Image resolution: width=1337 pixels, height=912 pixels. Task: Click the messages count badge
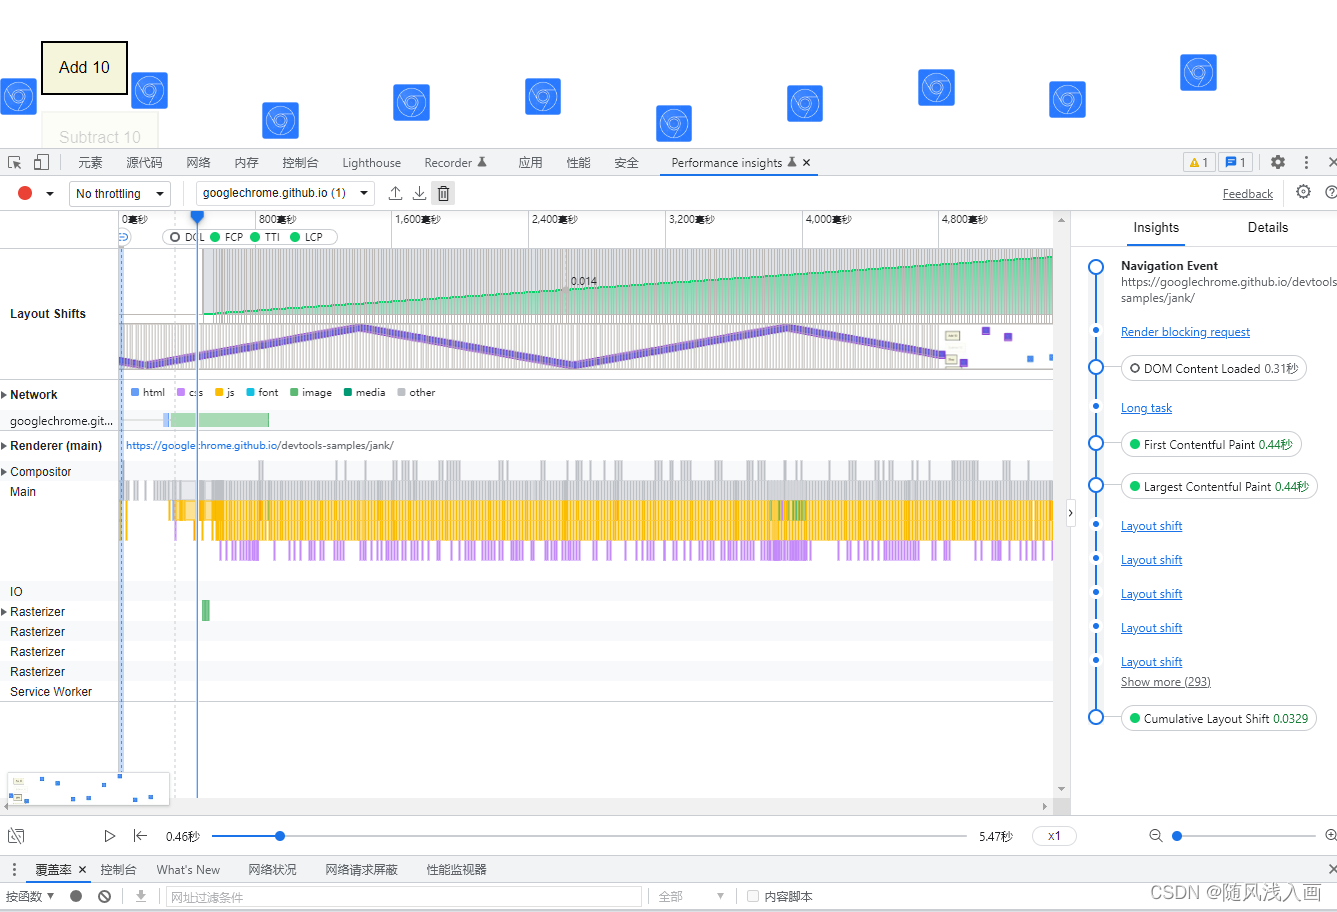pos(1235,162)
